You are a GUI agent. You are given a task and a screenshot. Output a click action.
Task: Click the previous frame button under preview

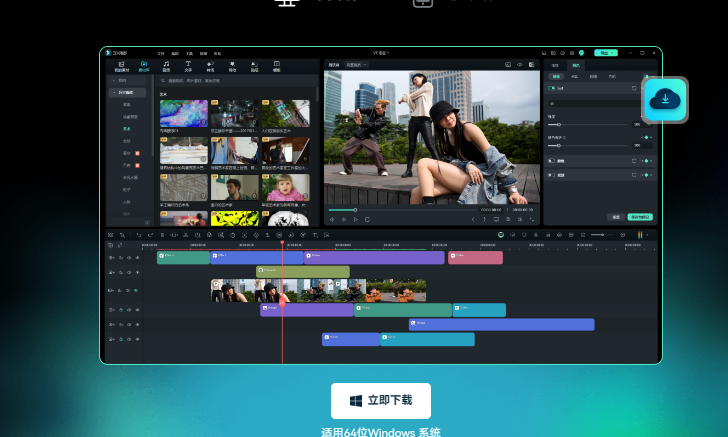tap(332, 220)
